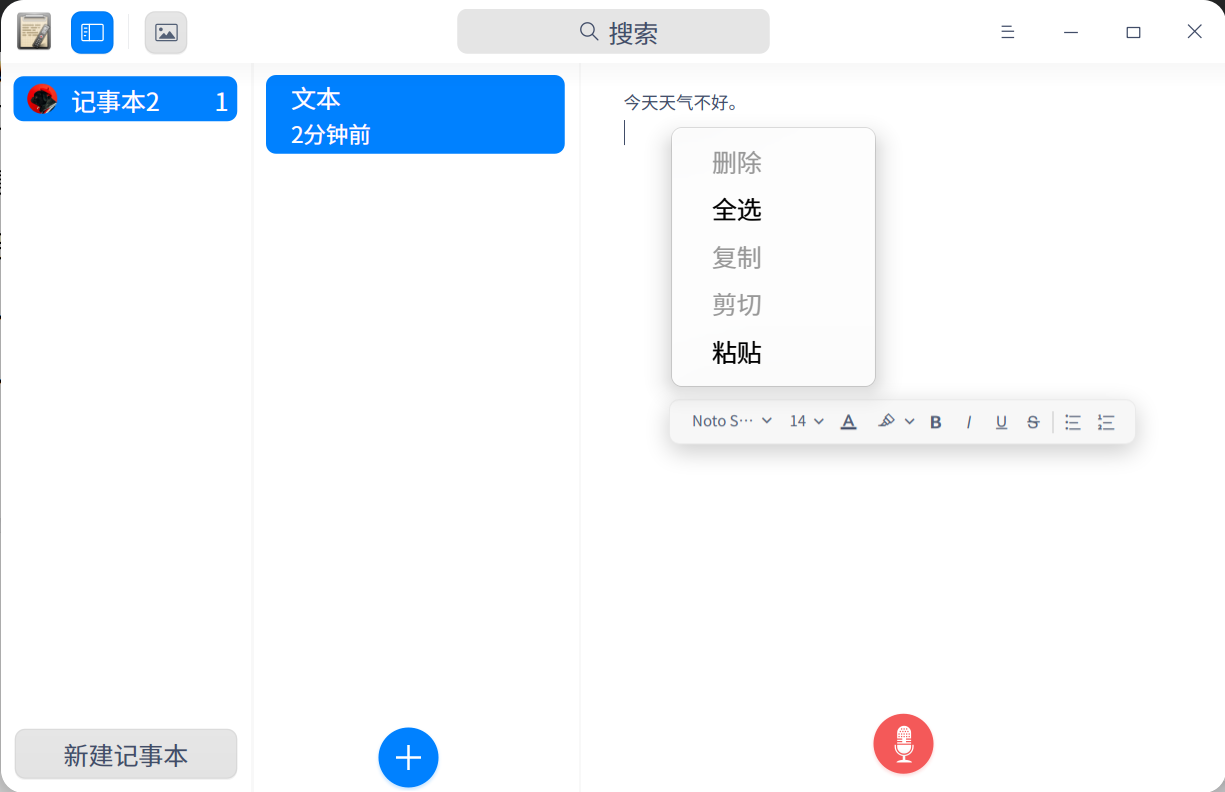This screenshot has height=792, width=1225.
Task: Open the hamburger main menu
Action: tap(1008, 32)
